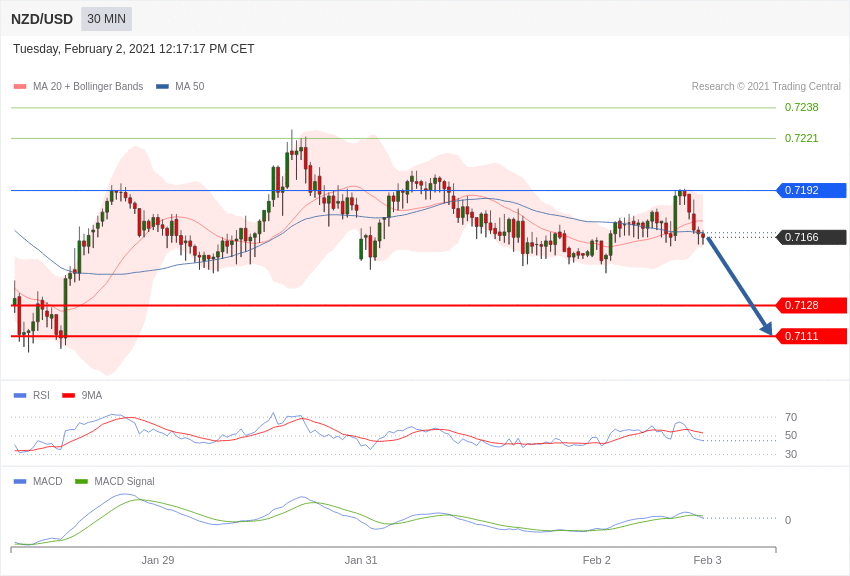Viewport: 850px width, 576px height.
Task: Click the Feb 2 date axis label
Action: click(x=596, y=560)
